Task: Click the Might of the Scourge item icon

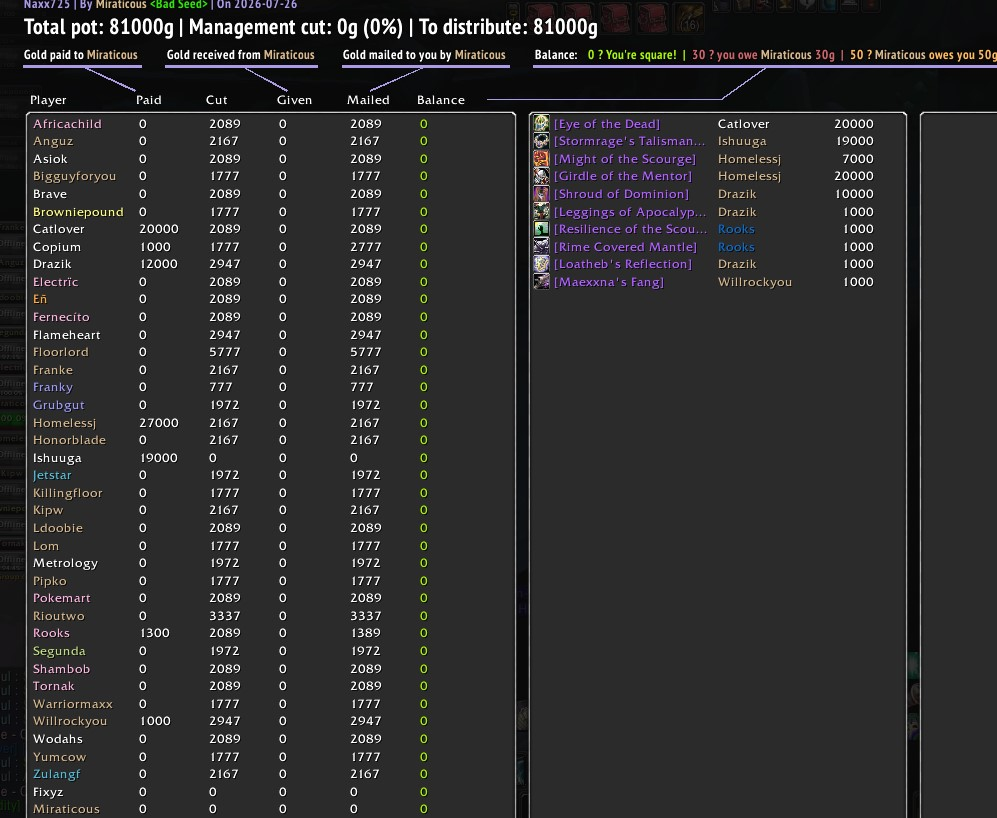Action: click(541, 158)
